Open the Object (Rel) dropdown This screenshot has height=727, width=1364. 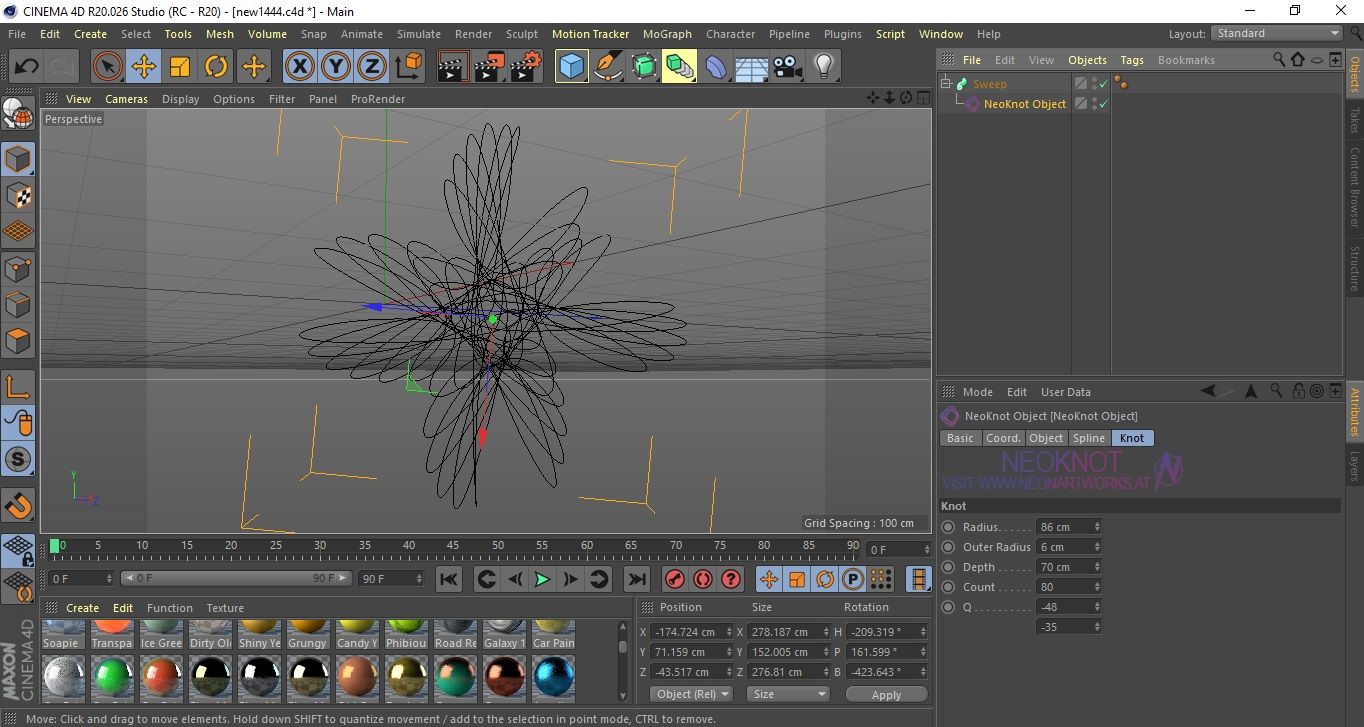pos(691,694)
